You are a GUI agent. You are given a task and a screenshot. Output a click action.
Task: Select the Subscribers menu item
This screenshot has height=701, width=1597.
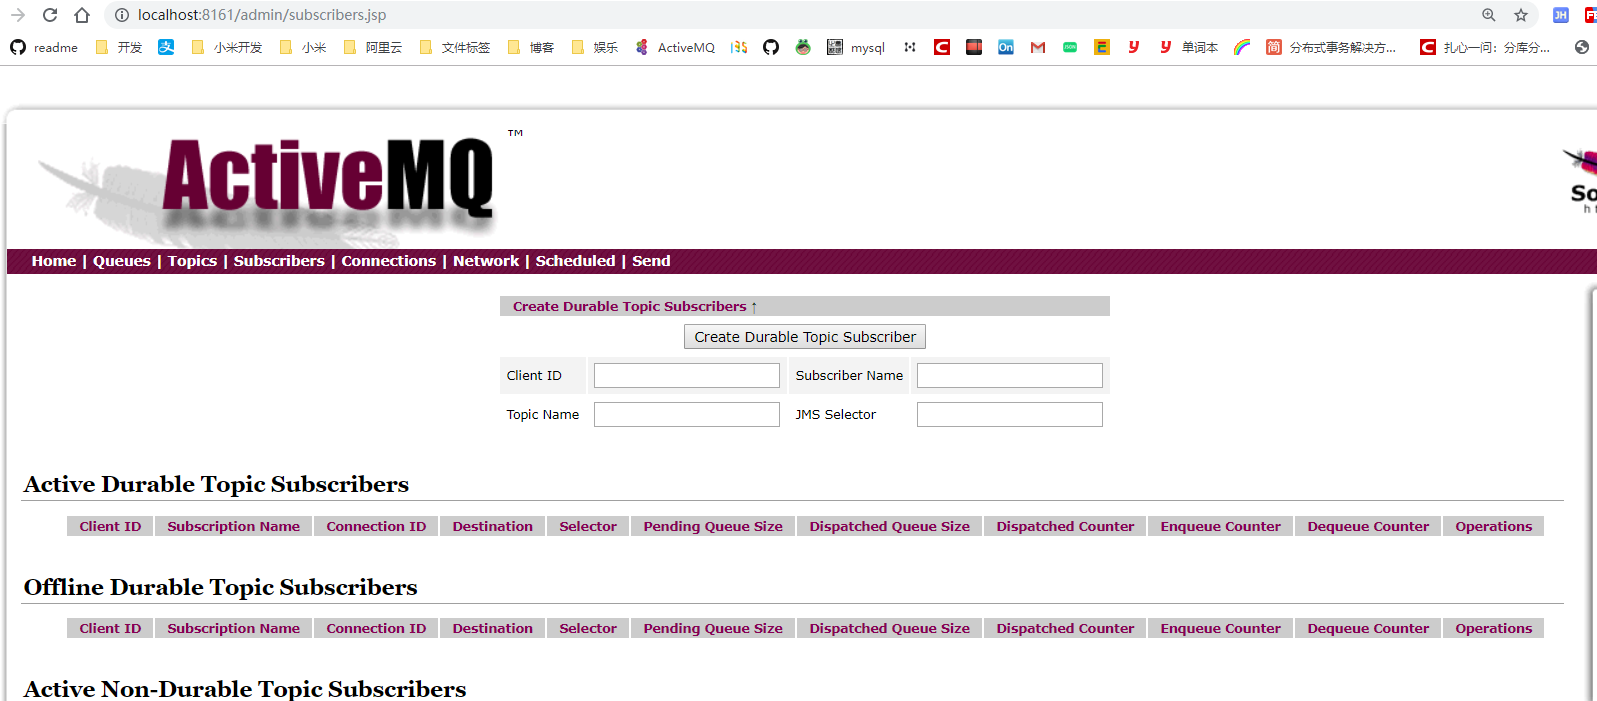(279, 261)
